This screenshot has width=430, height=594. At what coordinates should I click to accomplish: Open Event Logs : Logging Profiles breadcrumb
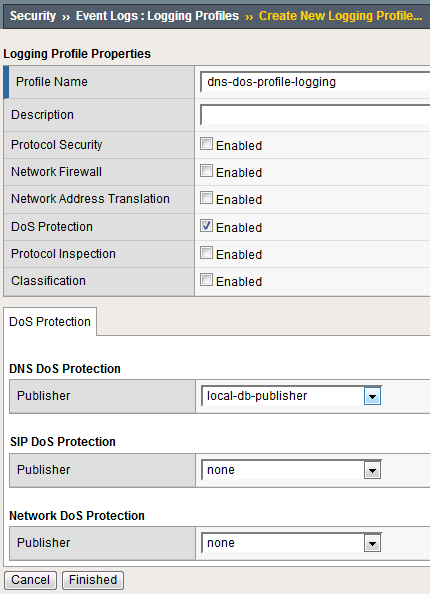(x=157, y=16)
